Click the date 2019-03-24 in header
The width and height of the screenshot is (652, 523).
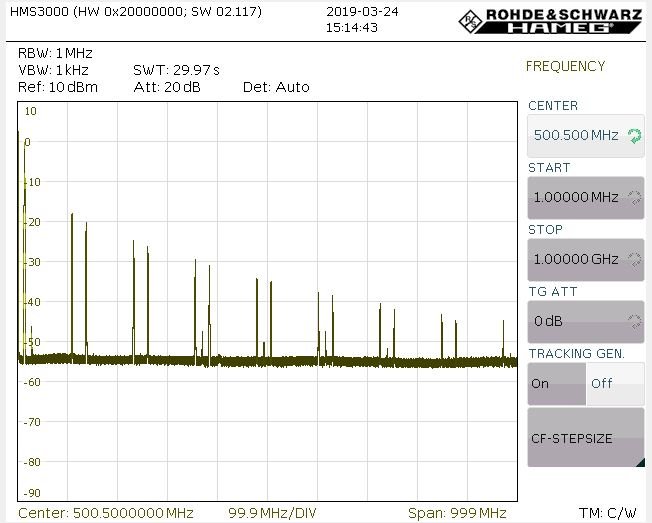point(362,11)
